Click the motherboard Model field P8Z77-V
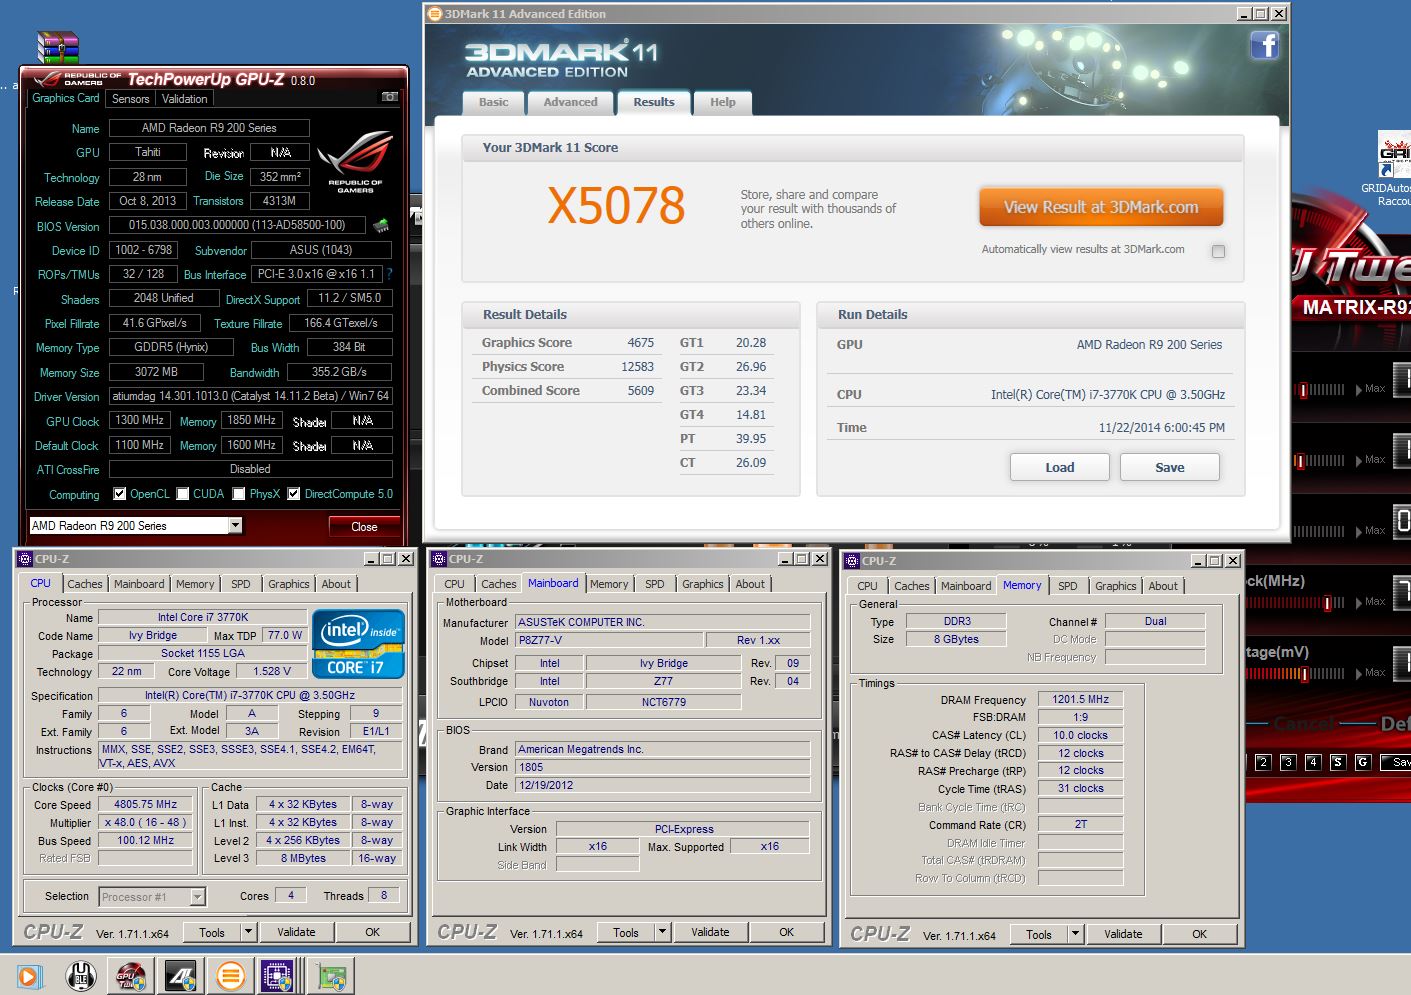Screen dimensions: 1411x995 click(609, 640)
